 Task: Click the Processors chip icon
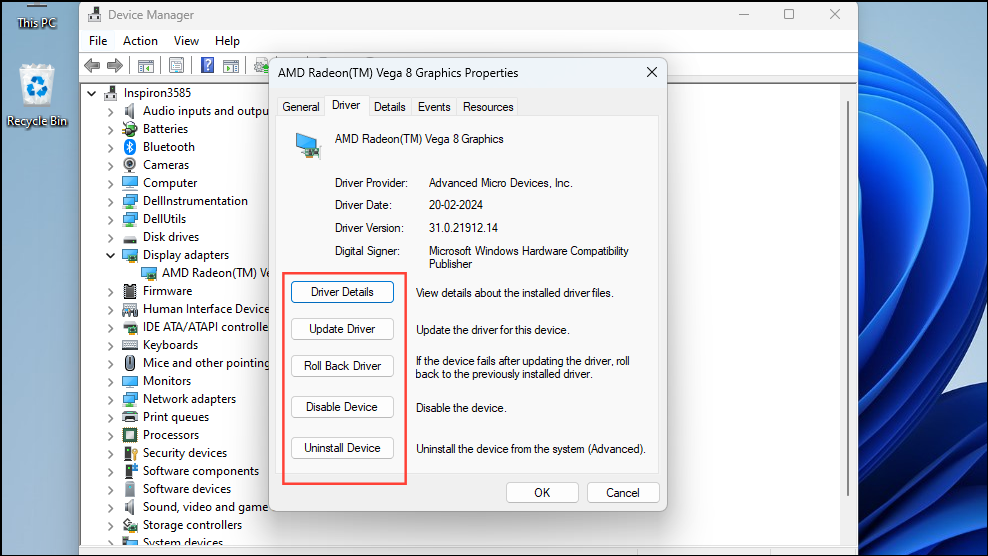coord(130,435)
